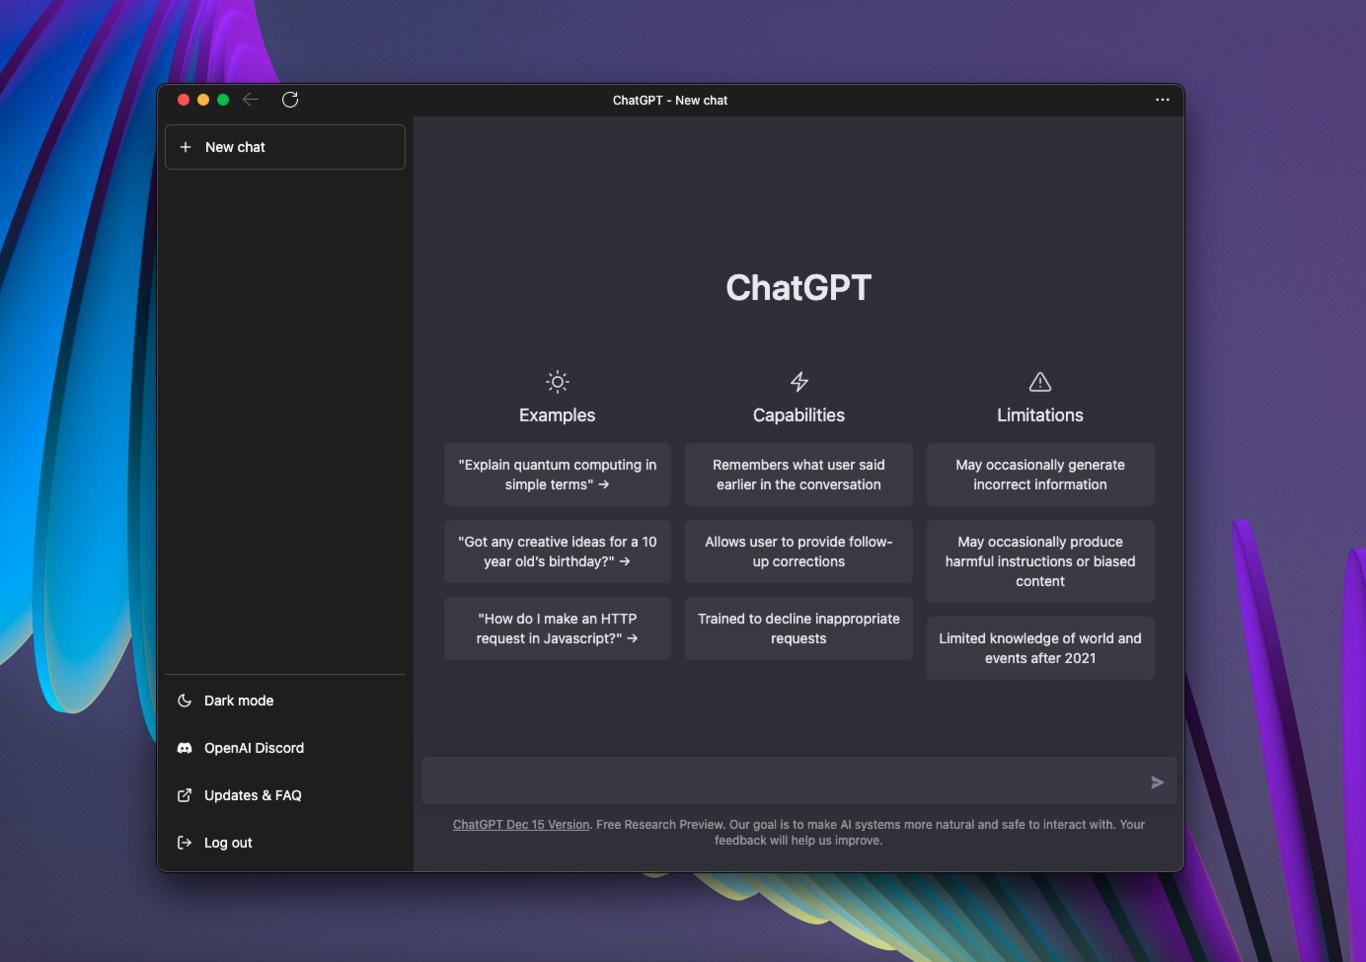Click the "Trained to decline inappropriate requests" card
This screenshot has width=1366, height=962.
pos(799,629)
